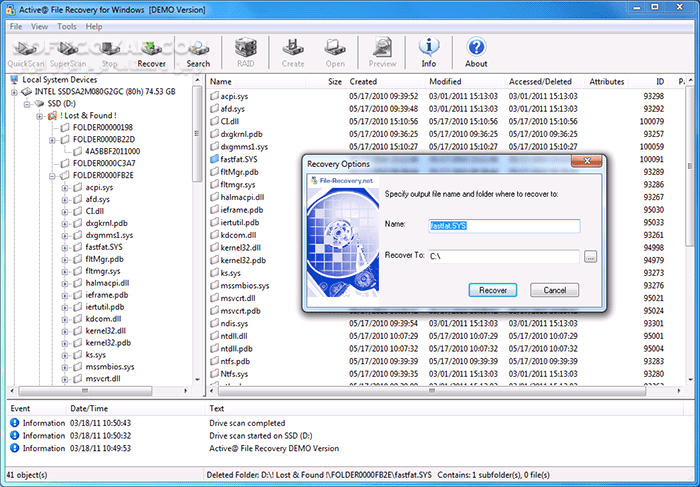Click the Name input field

504,226
